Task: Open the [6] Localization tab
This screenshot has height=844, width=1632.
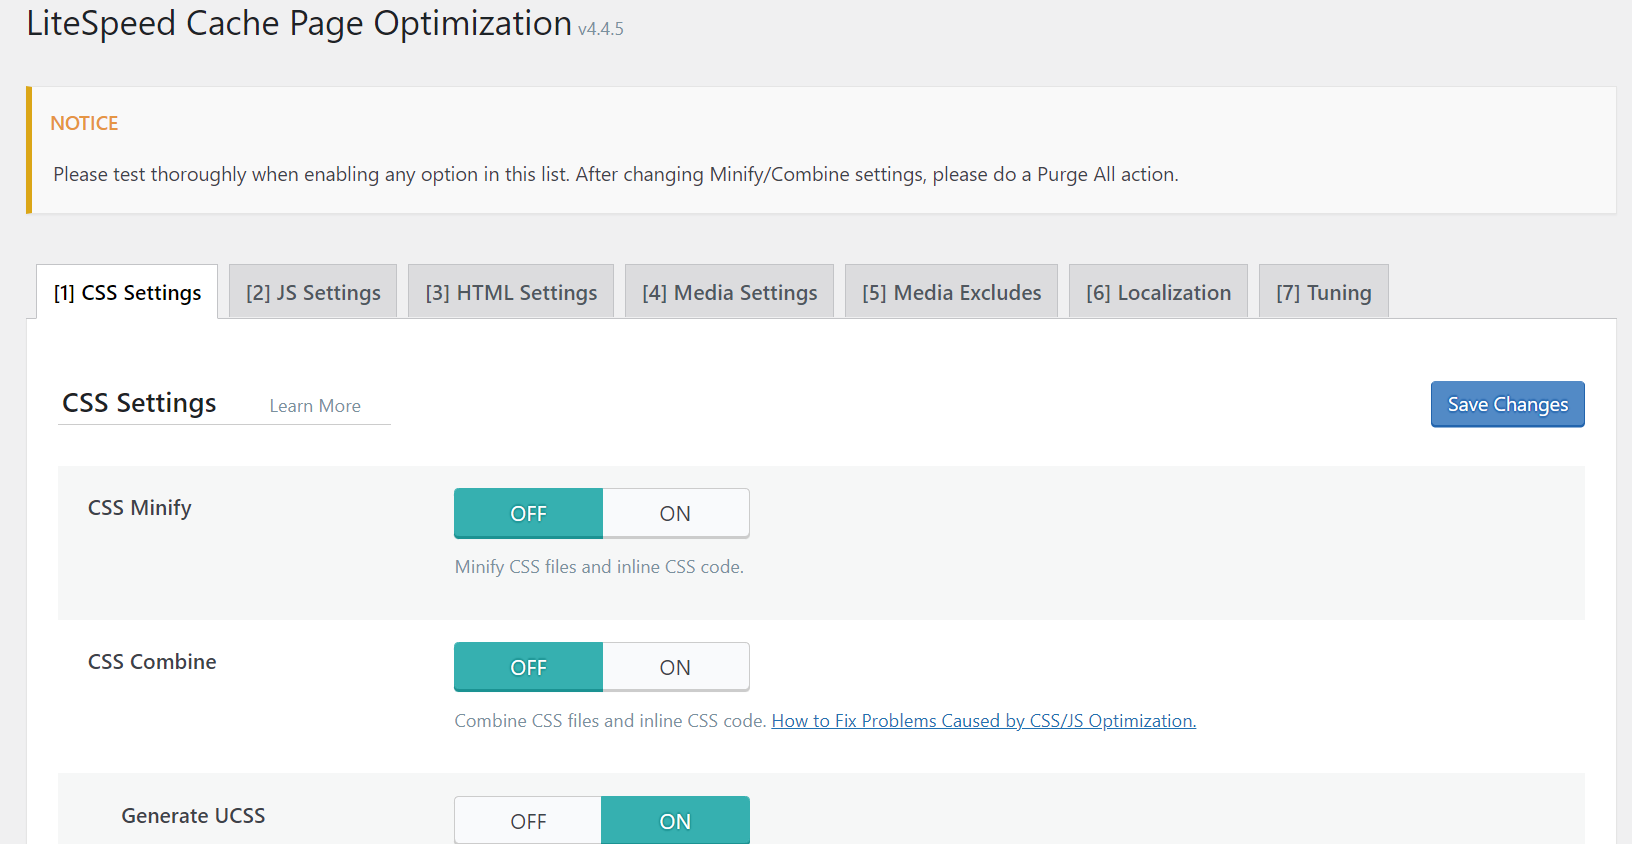Action: (x=1158, y=292)
